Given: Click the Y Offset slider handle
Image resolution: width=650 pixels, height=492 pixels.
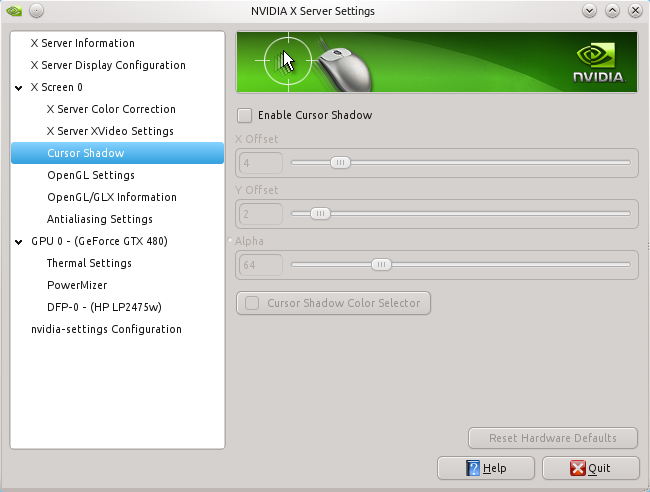Looking at the screenshot, I should [x=320, y=213].
